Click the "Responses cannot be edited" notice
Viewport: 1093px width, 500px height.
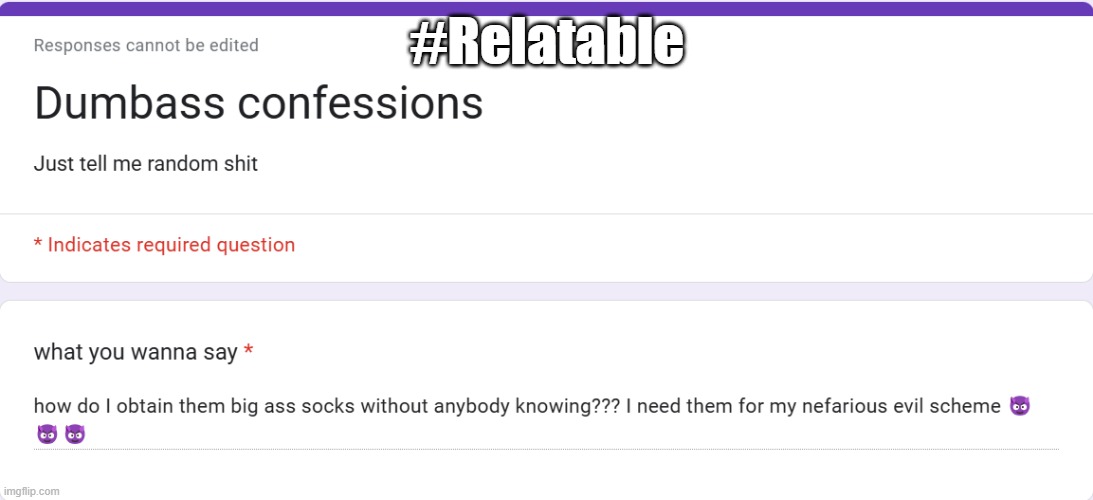146,45
